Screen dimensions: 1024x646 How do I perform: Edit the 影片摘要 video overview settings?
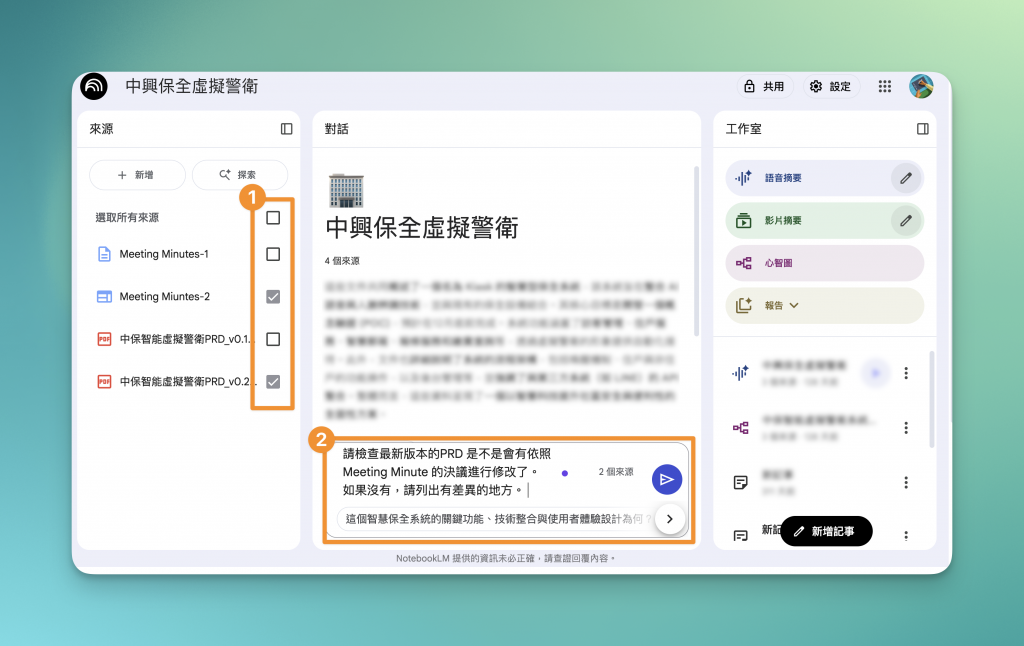point(906,221)
